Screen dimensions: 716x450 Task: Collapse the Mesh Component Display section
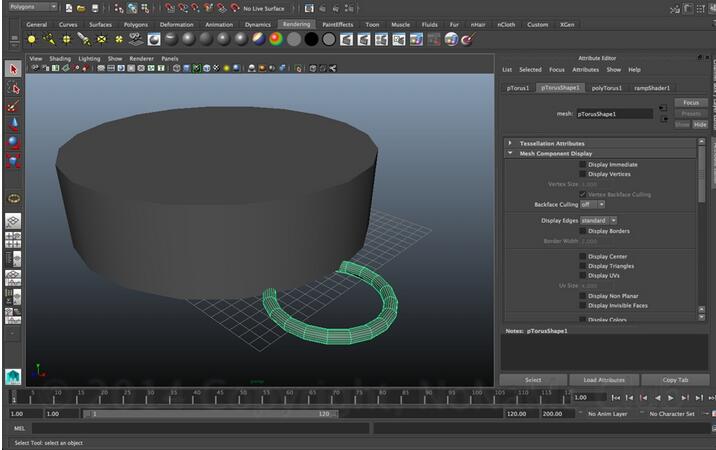tap(510, 153)
